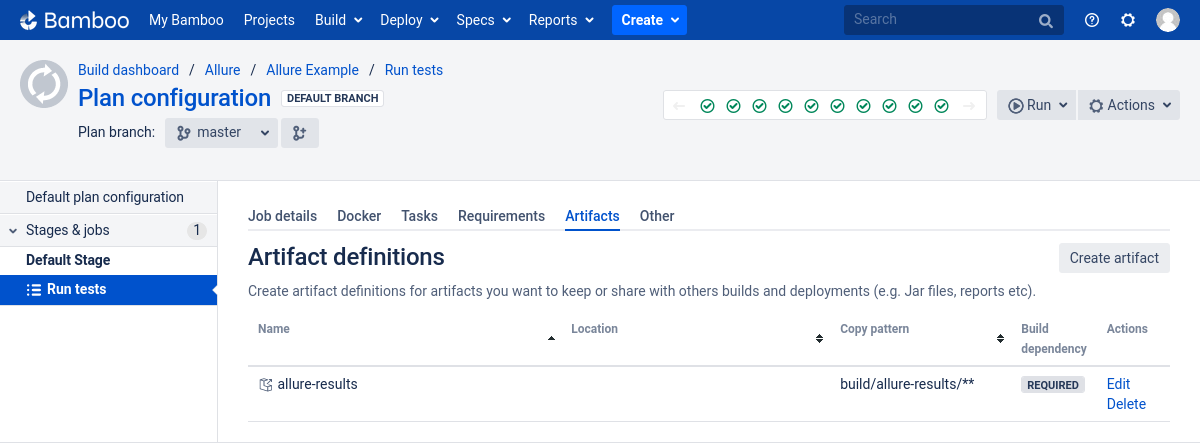Click the REQUIRED build dependency badge

pyautogui.click(x=1053, y=385)
